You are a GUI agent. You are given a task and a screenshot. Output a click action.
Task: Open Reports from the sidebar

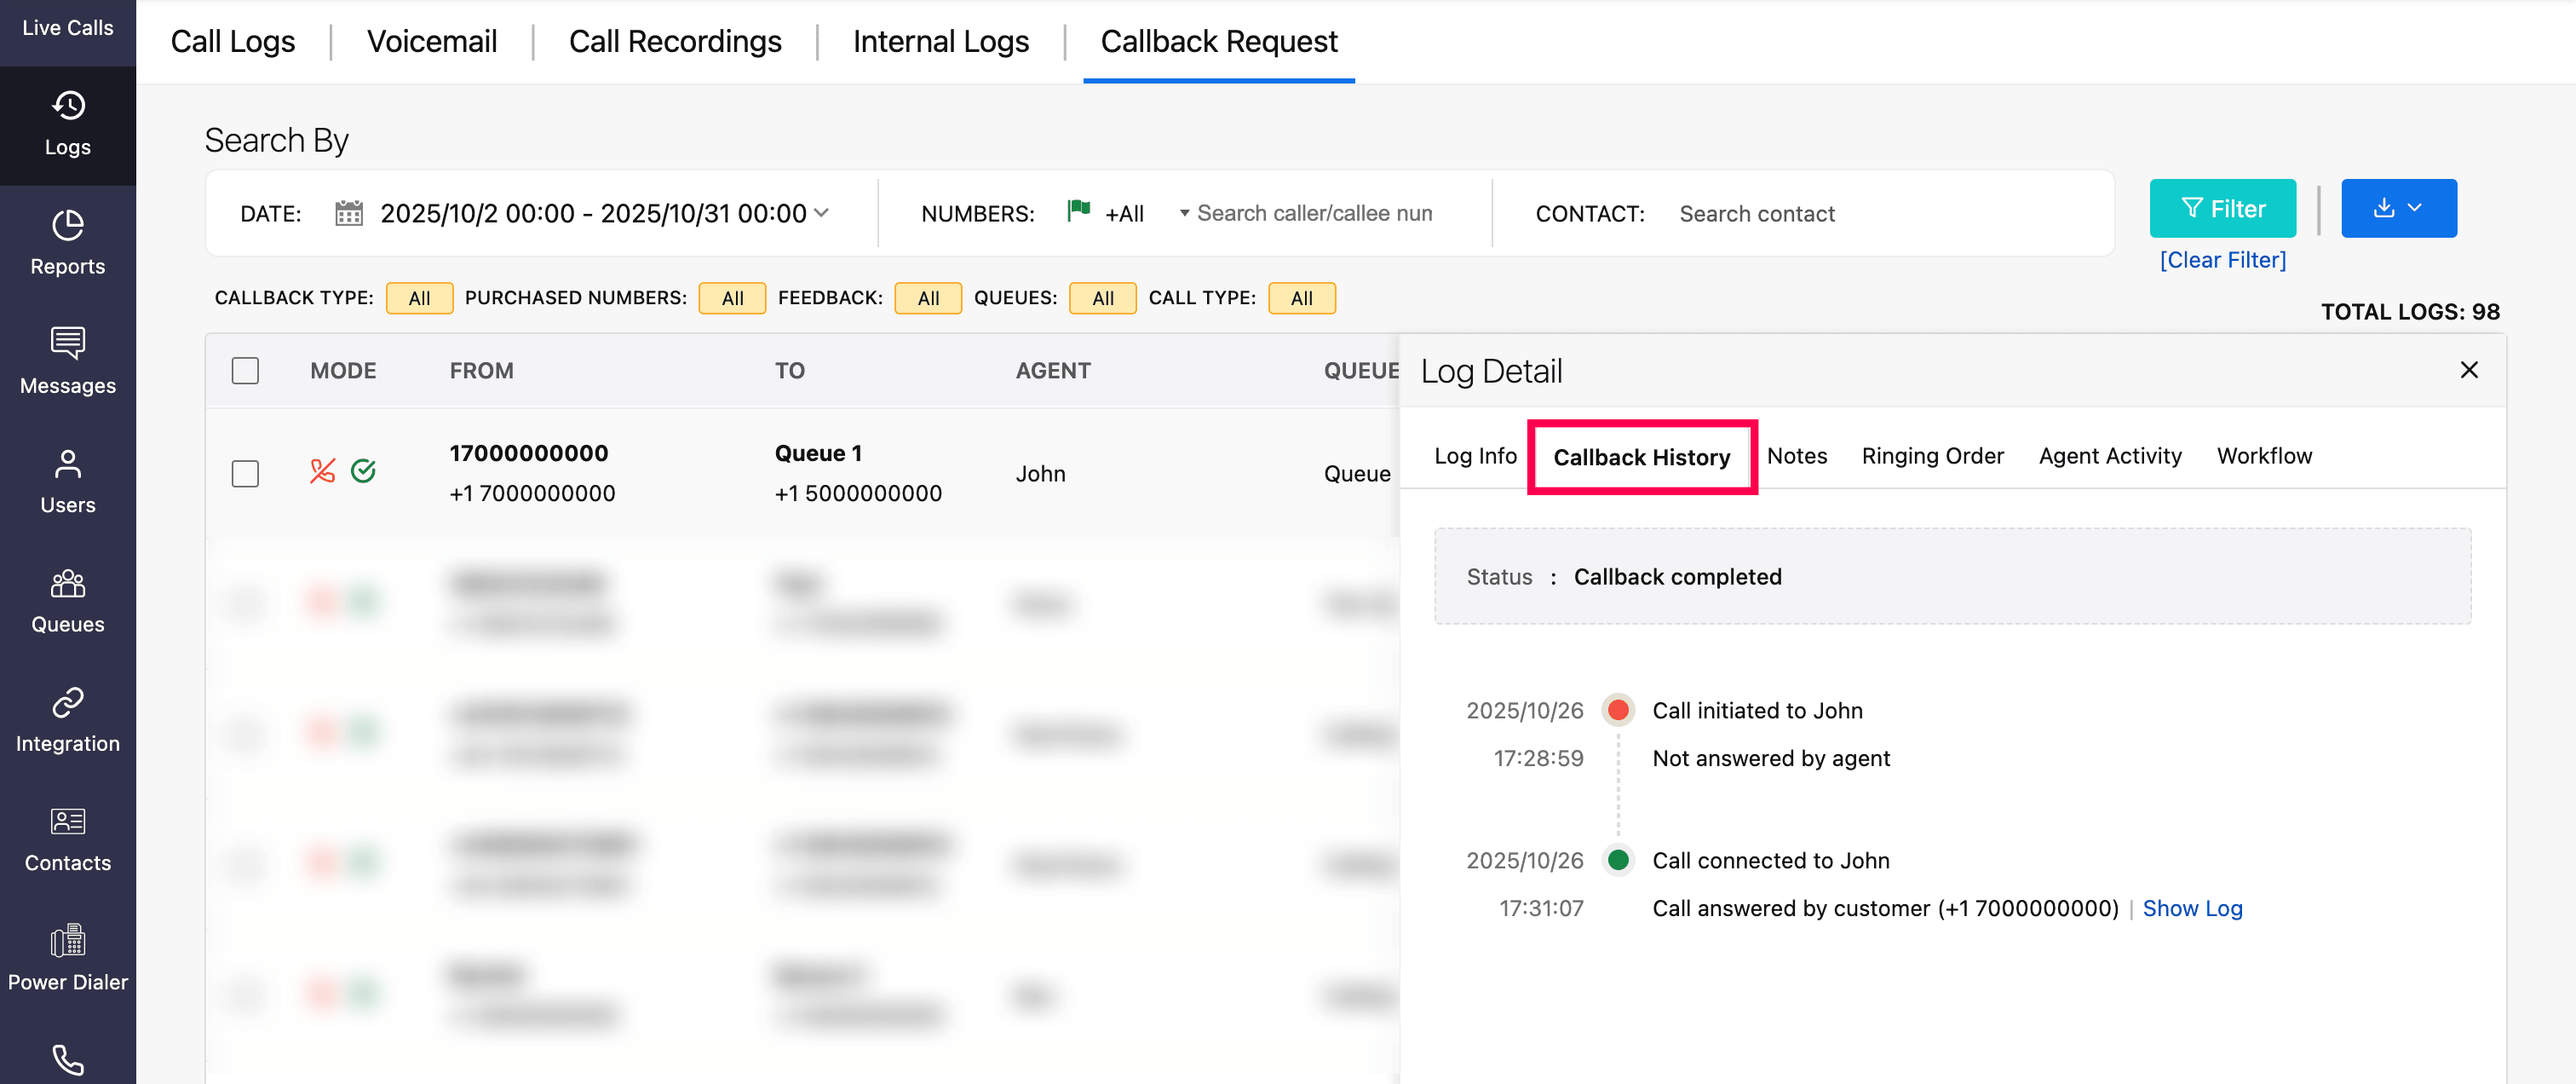67,226
